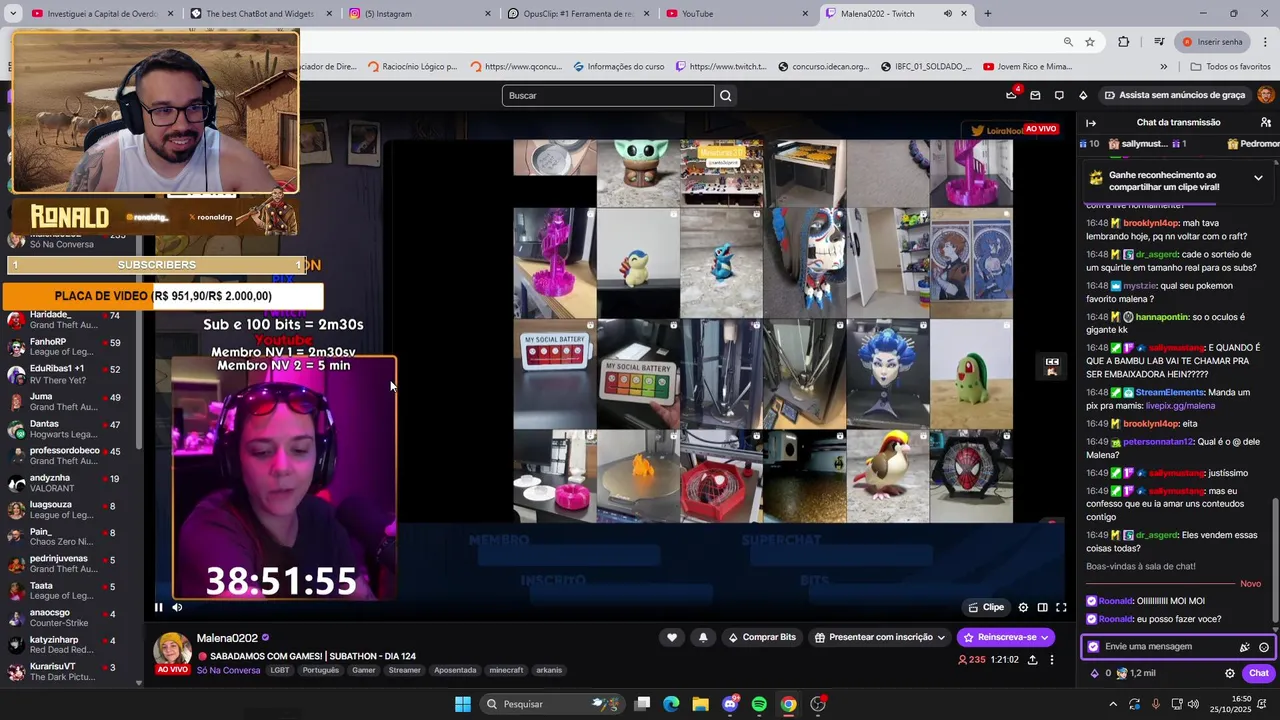Open a new browser tab
The width and height of the screenshot is (1280, 720).
[988, 14]
